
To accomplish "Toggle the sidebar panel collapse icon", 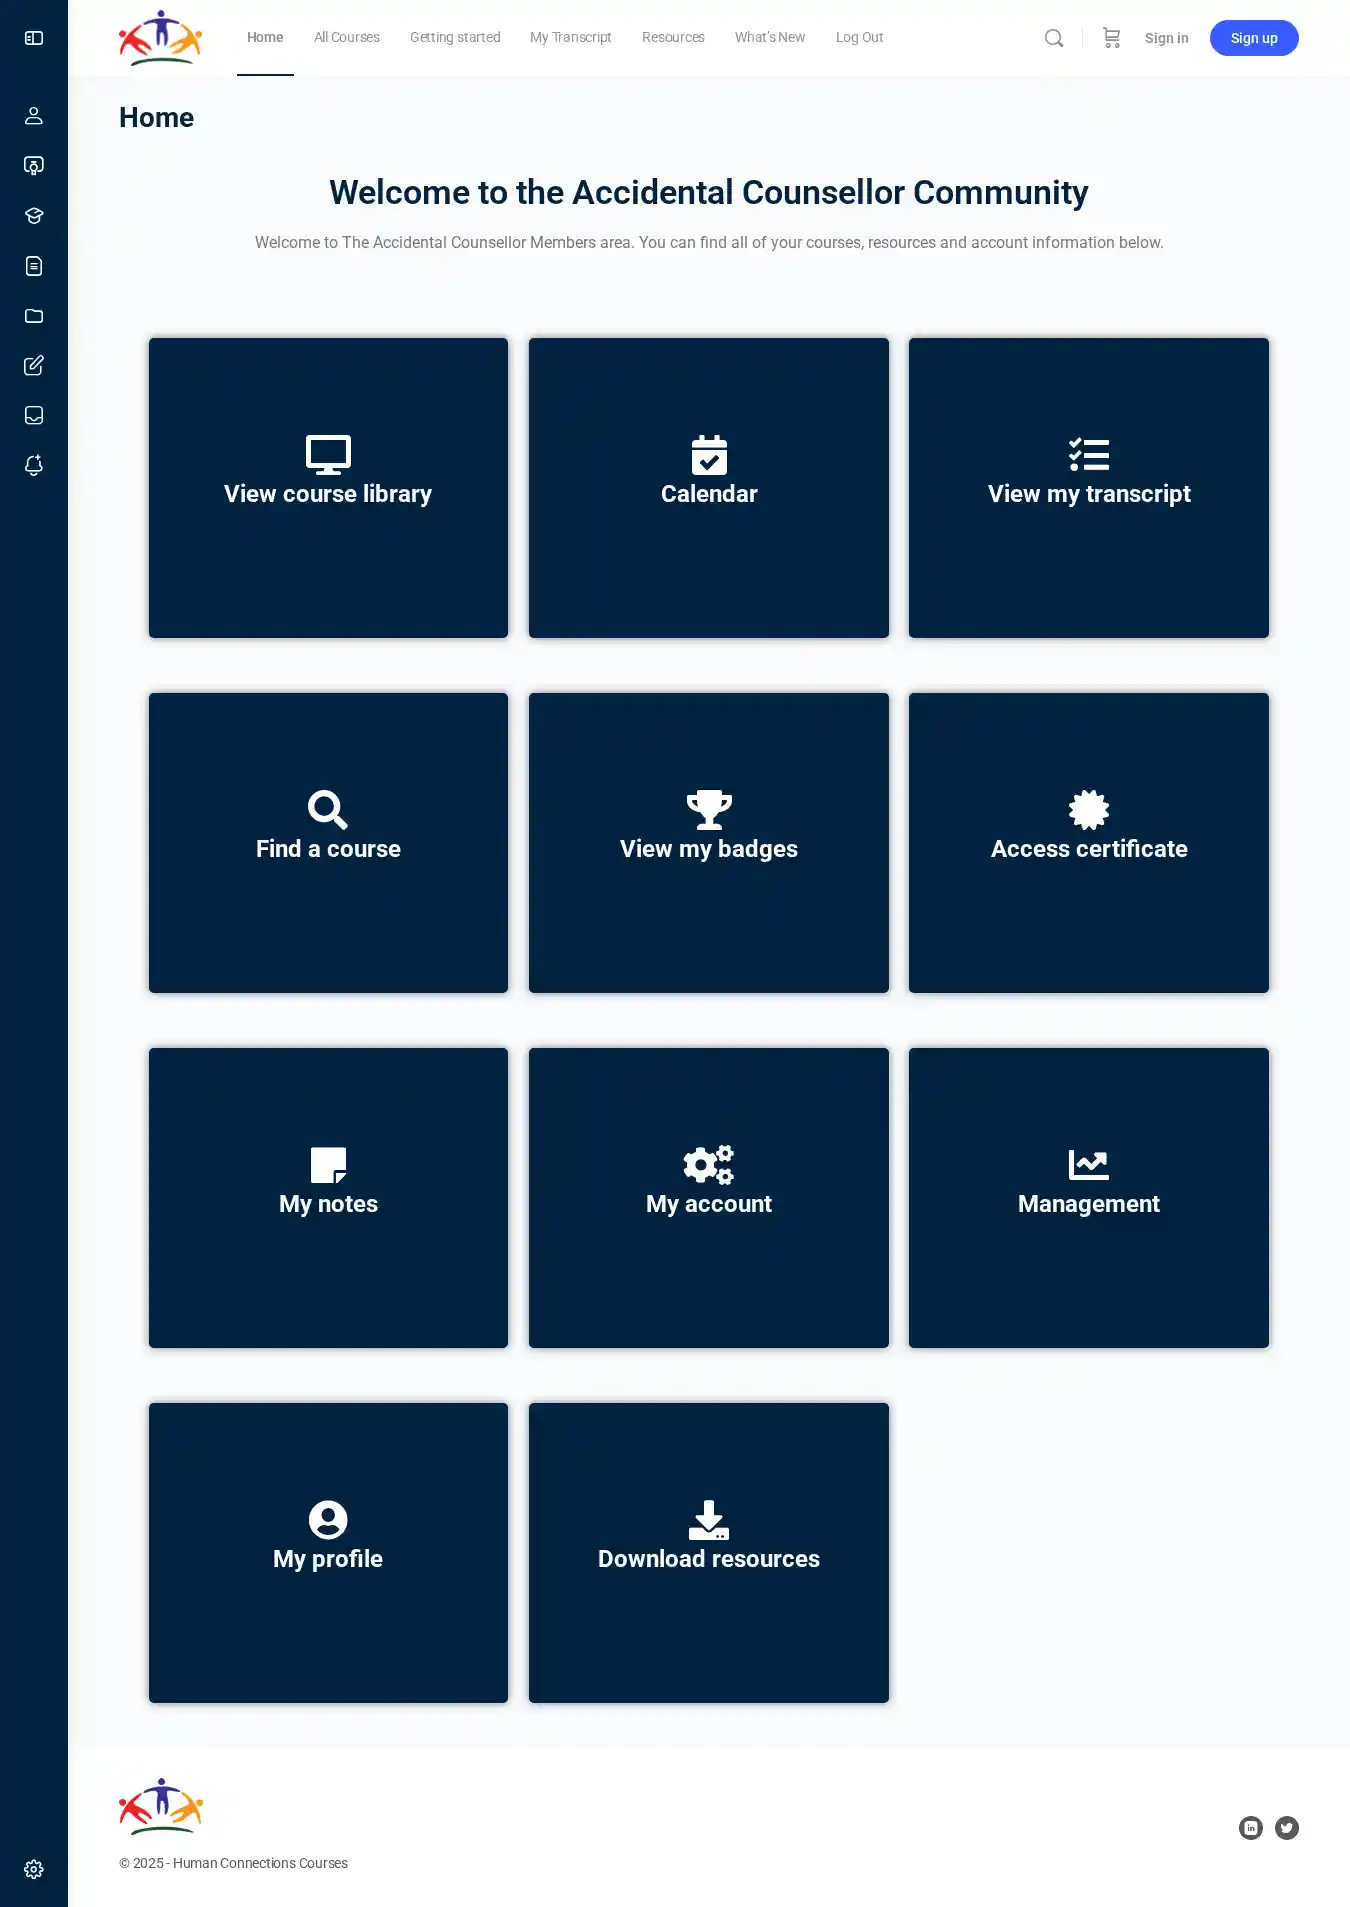I will coord(34,38).
